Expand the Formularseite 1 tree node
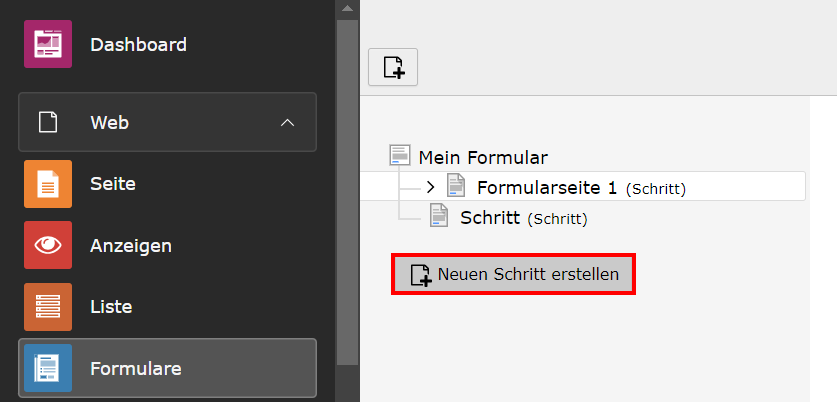The image size is (837, 402). [x=431, y=187]
